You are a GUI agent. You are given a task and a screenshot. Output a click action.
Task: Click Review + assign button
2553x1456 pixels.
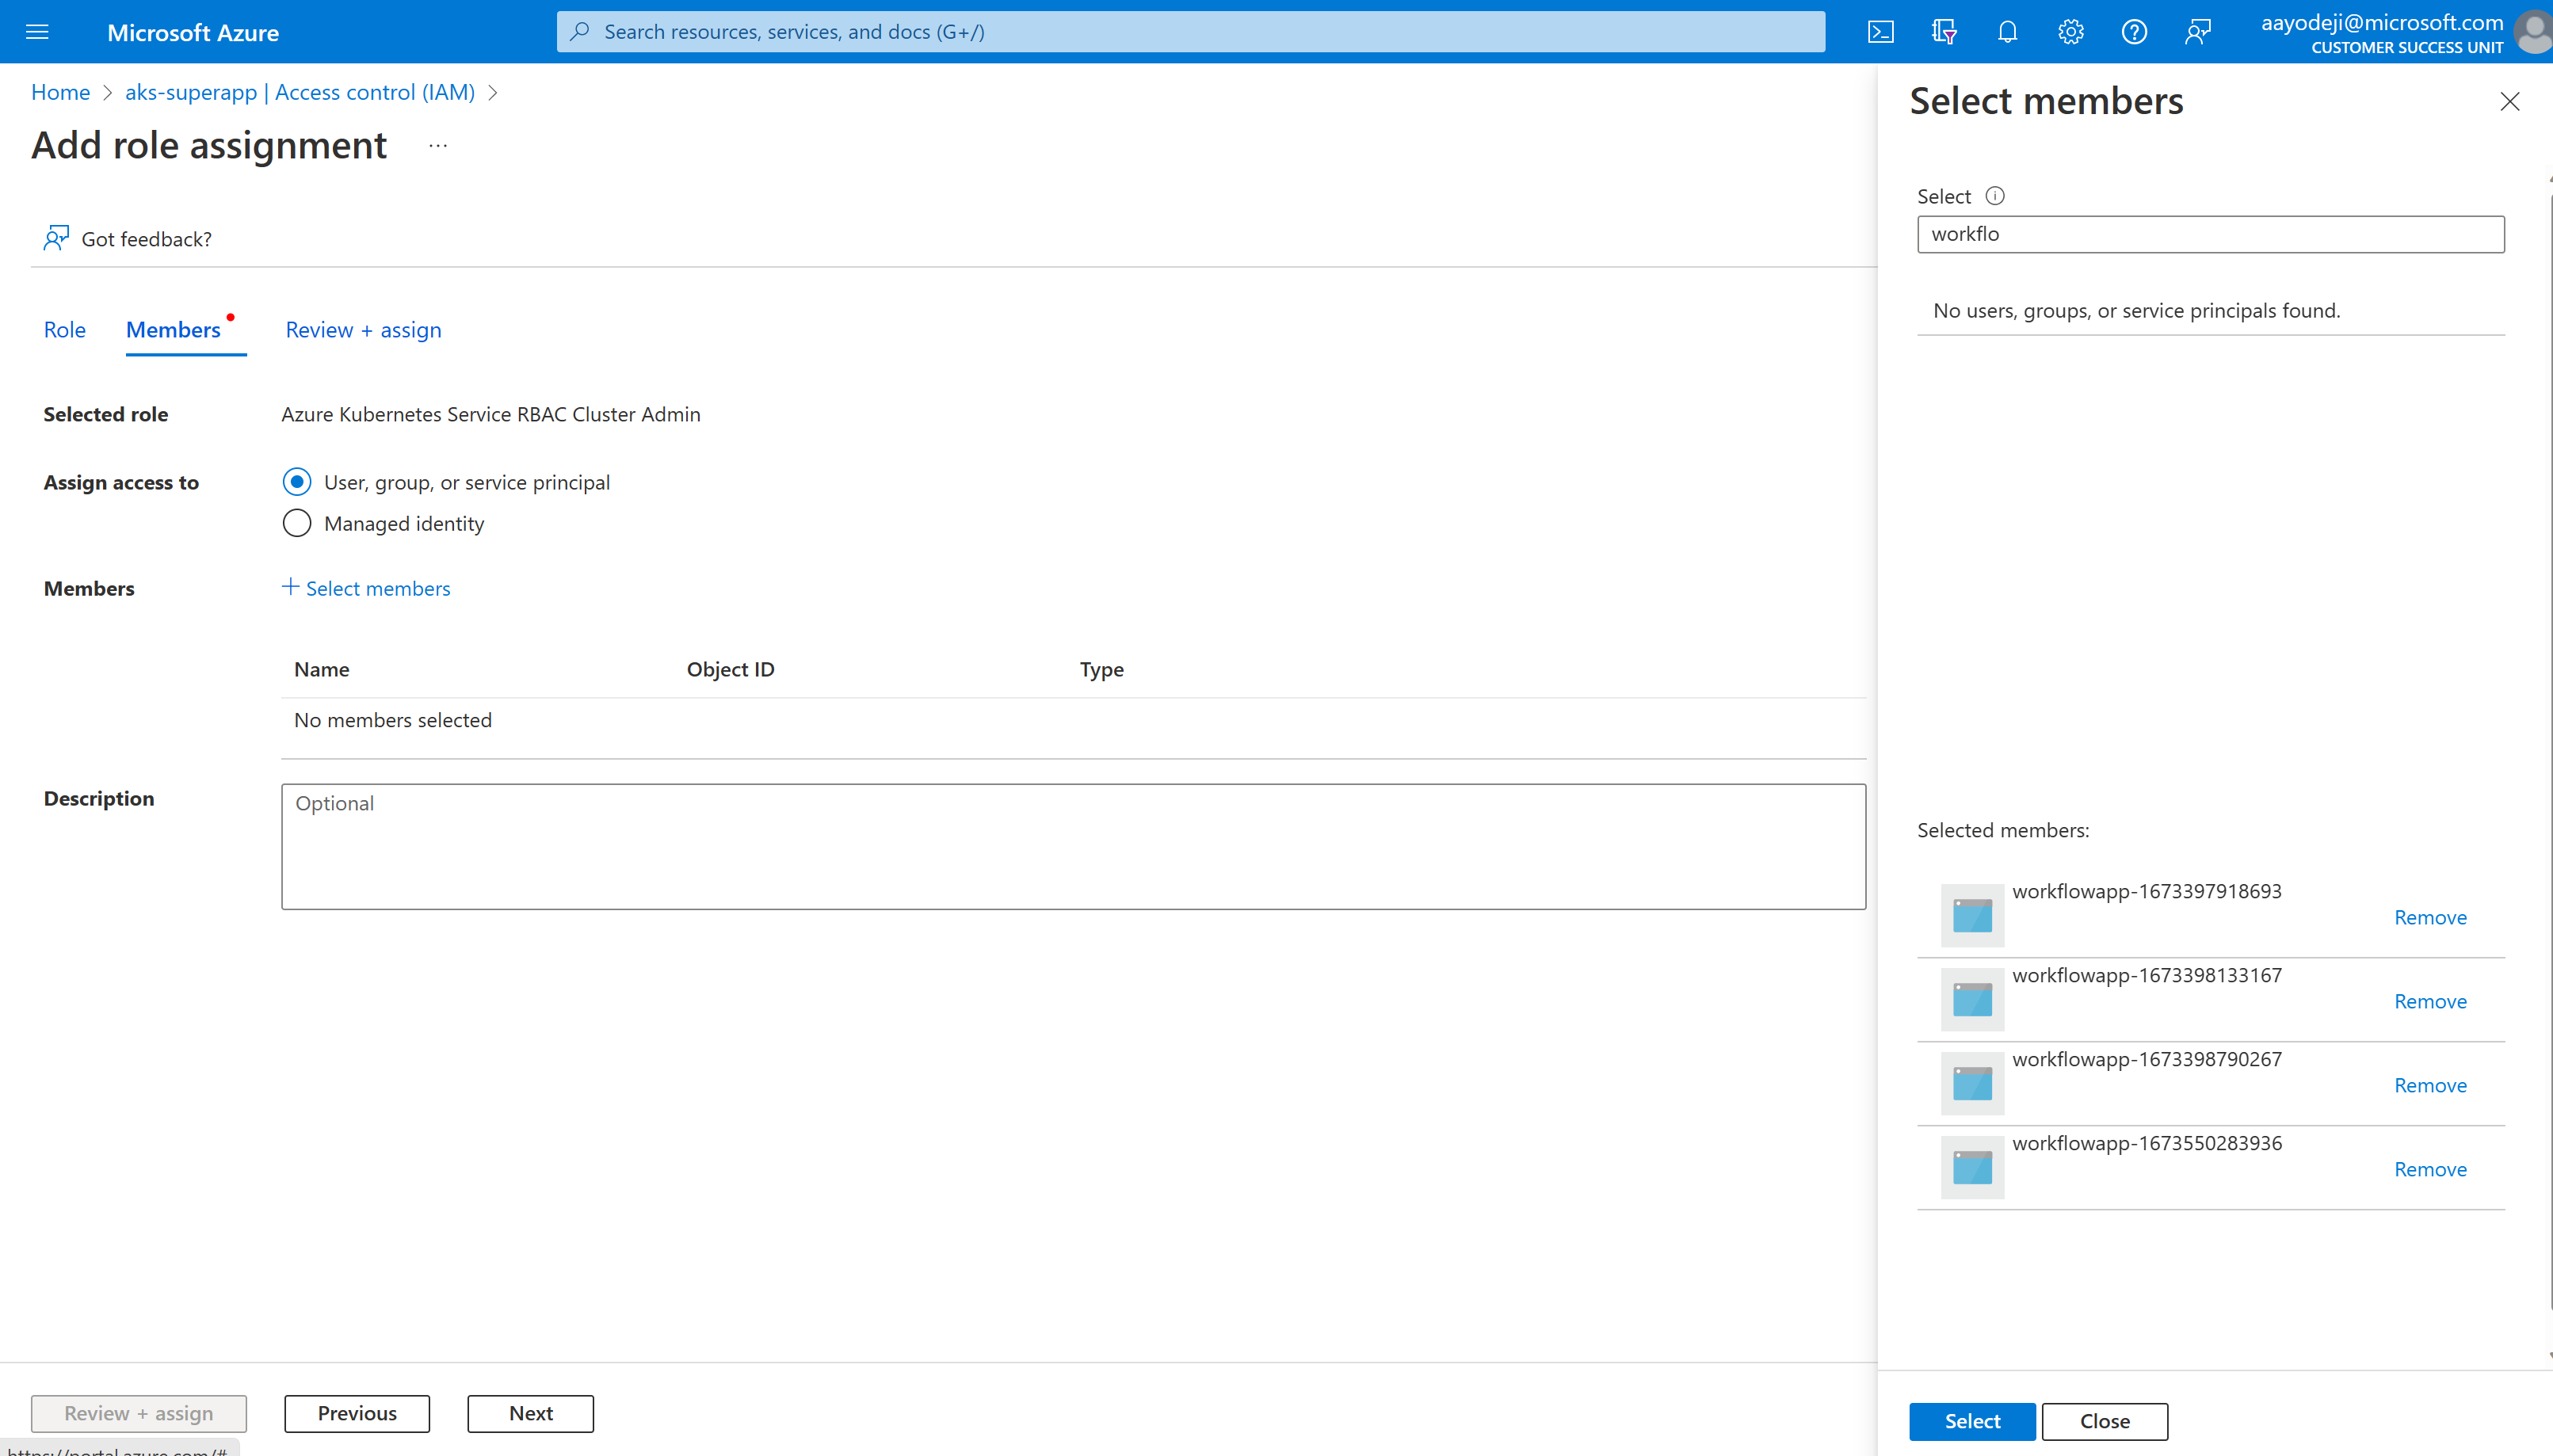(139, 1412)
